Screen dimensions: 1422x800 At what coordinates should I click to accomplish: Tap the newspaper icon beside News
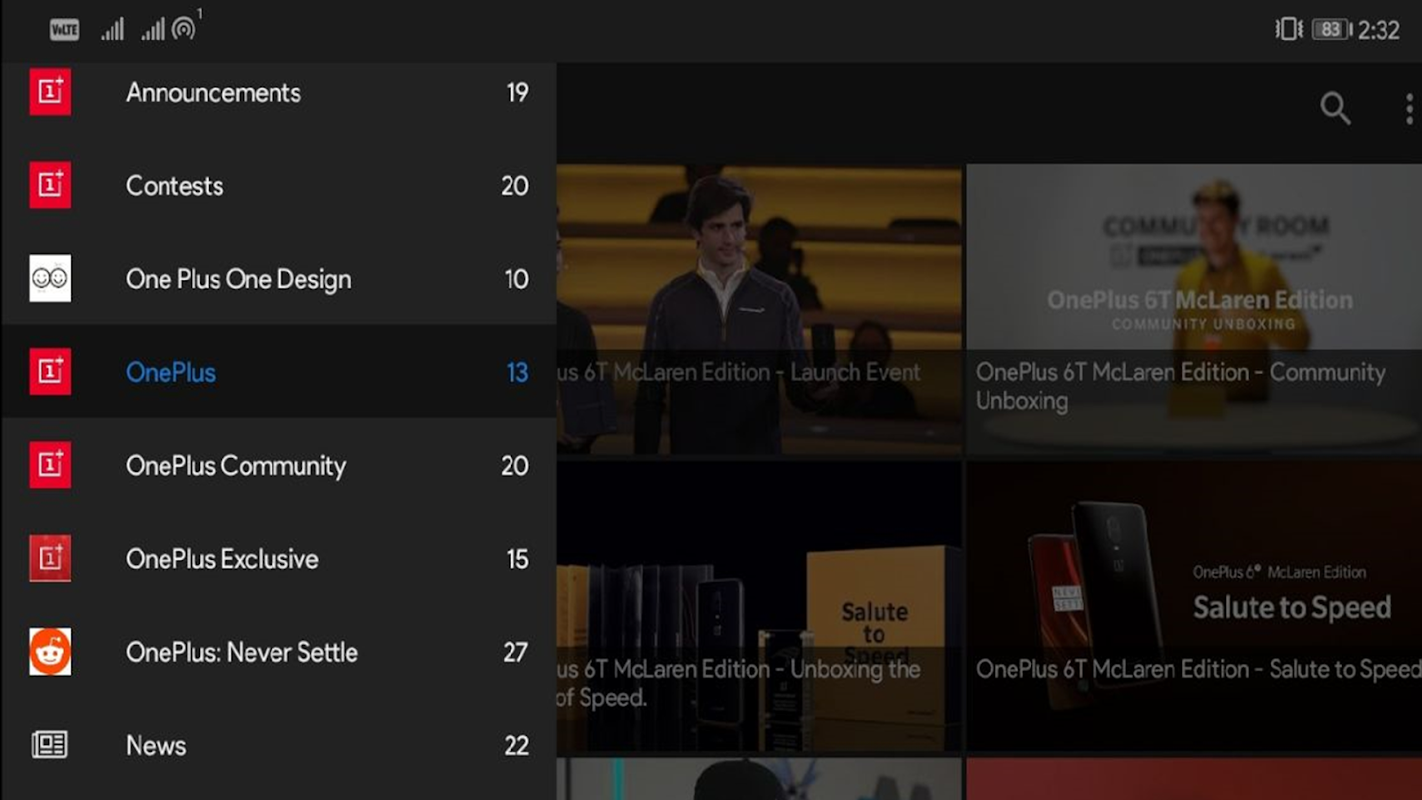(x=49, y=745)
